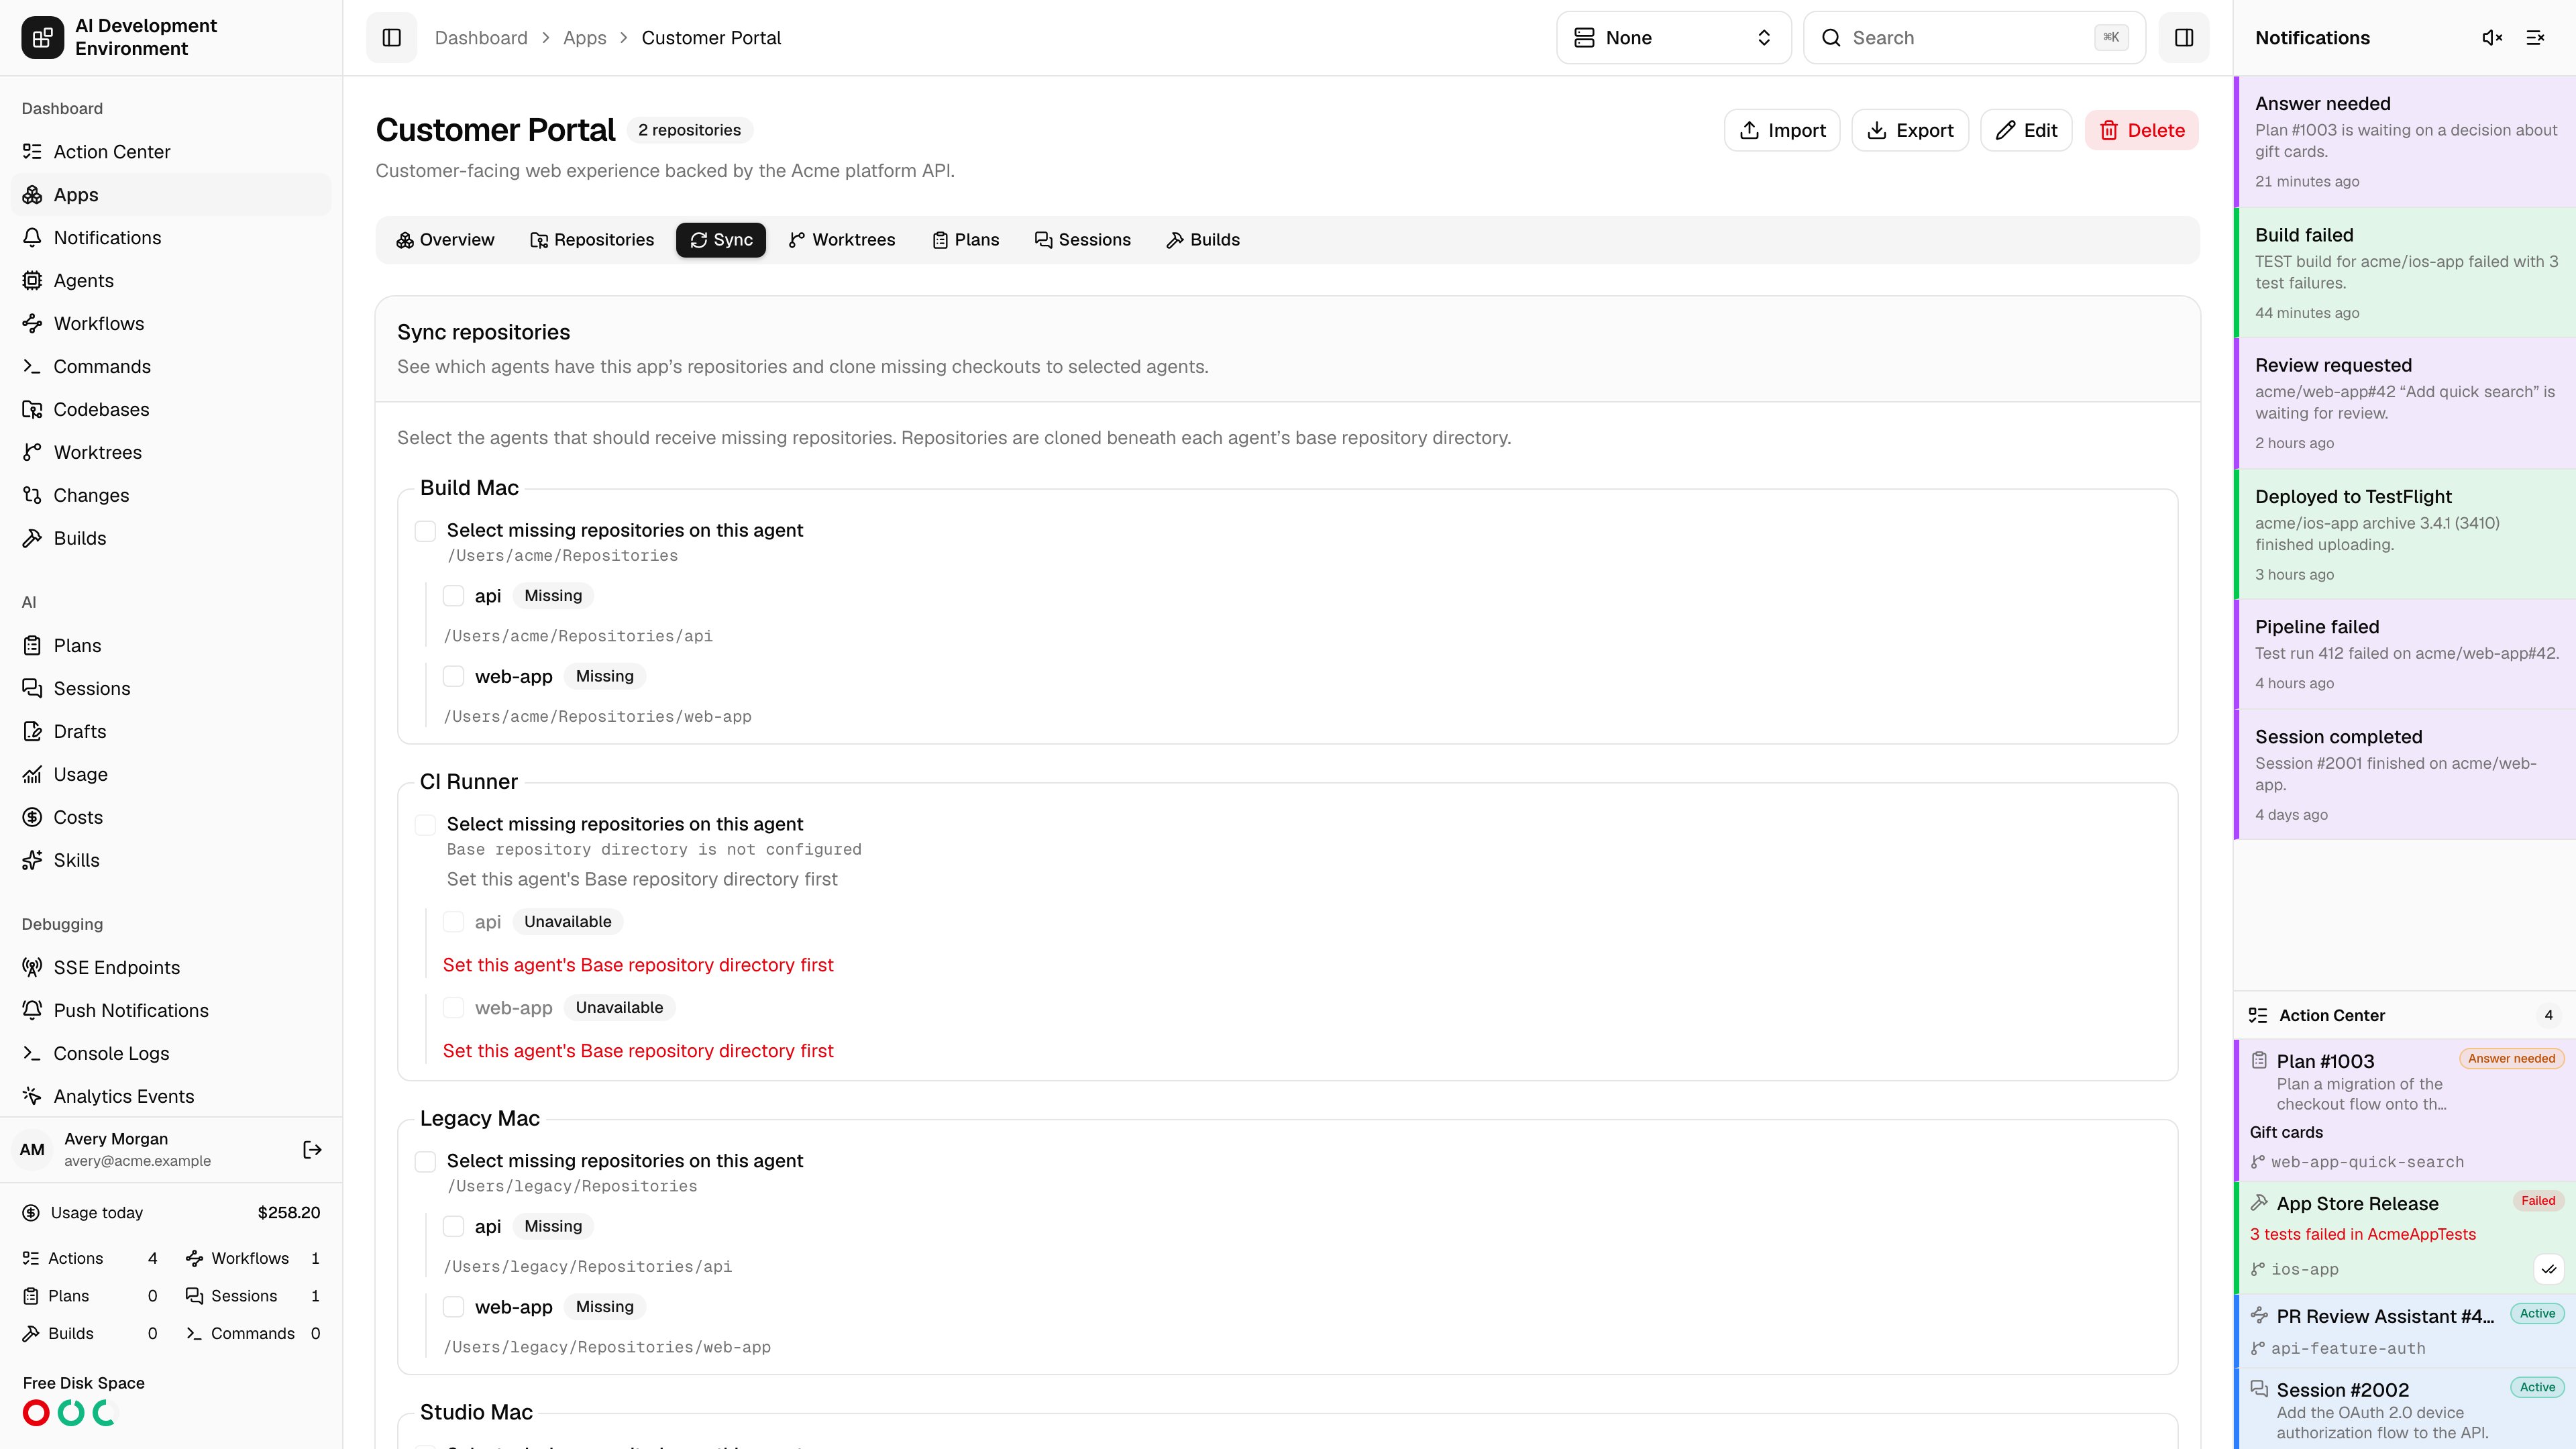2576x1449 pixels.
Task: Click the Export button
Action: pos(1910,130)
